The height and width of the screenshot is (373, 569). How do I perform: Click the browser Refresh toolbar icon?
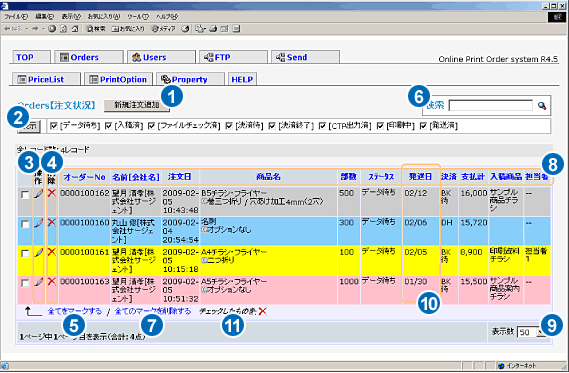click(x=64, y=29)
